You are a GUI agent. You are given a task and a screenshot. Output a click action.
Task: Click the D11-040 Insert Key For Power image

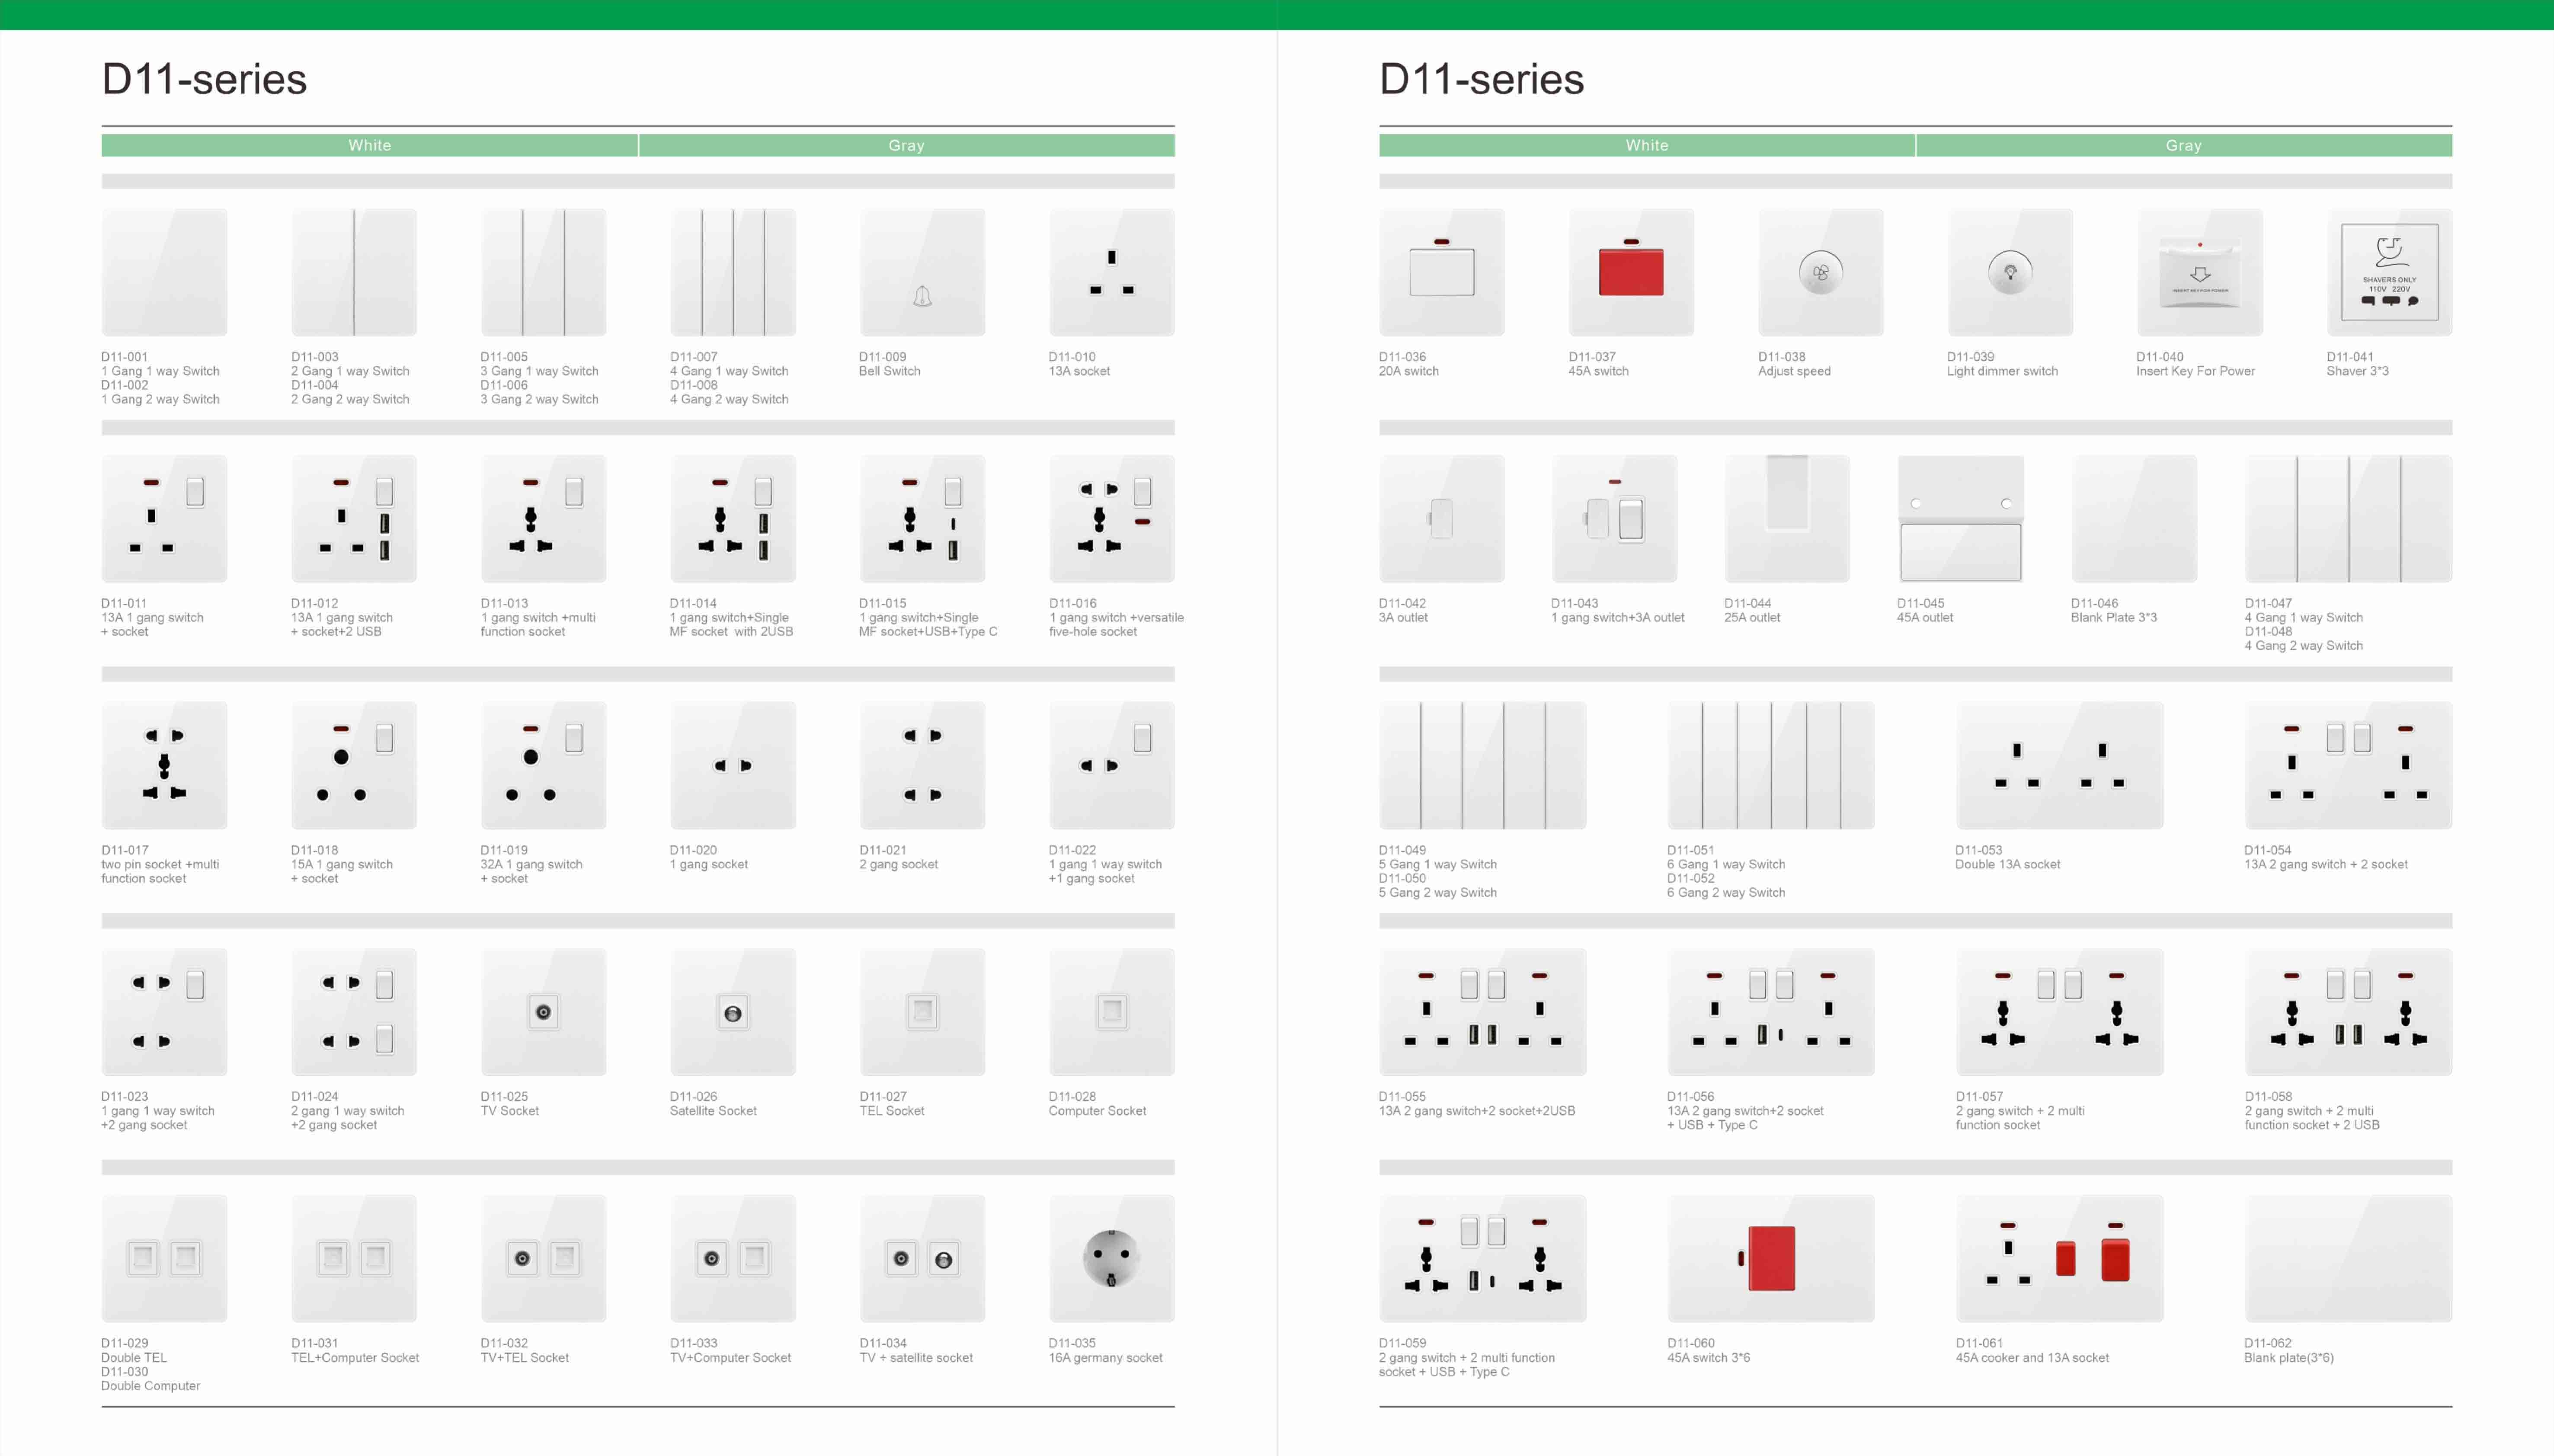pyautogui.click(x=2199, y=272)
